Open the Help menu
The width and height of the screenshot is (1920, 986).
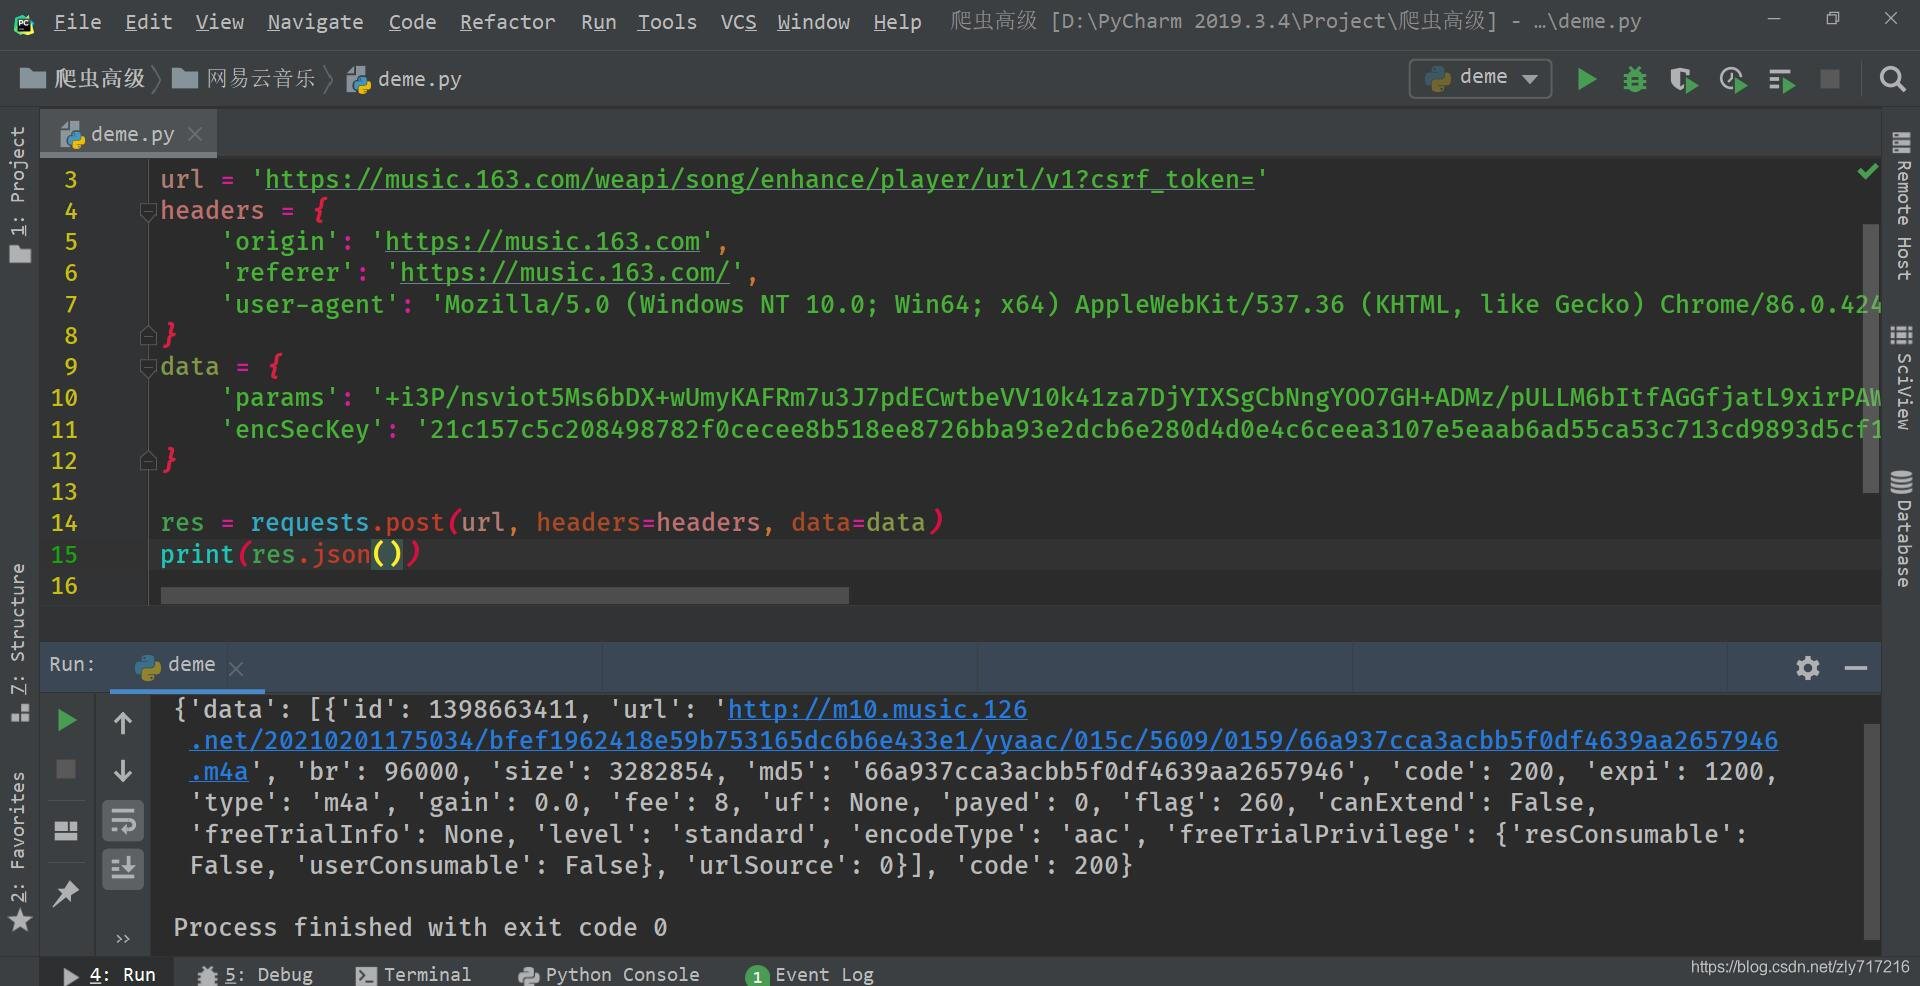click(897, 22)
